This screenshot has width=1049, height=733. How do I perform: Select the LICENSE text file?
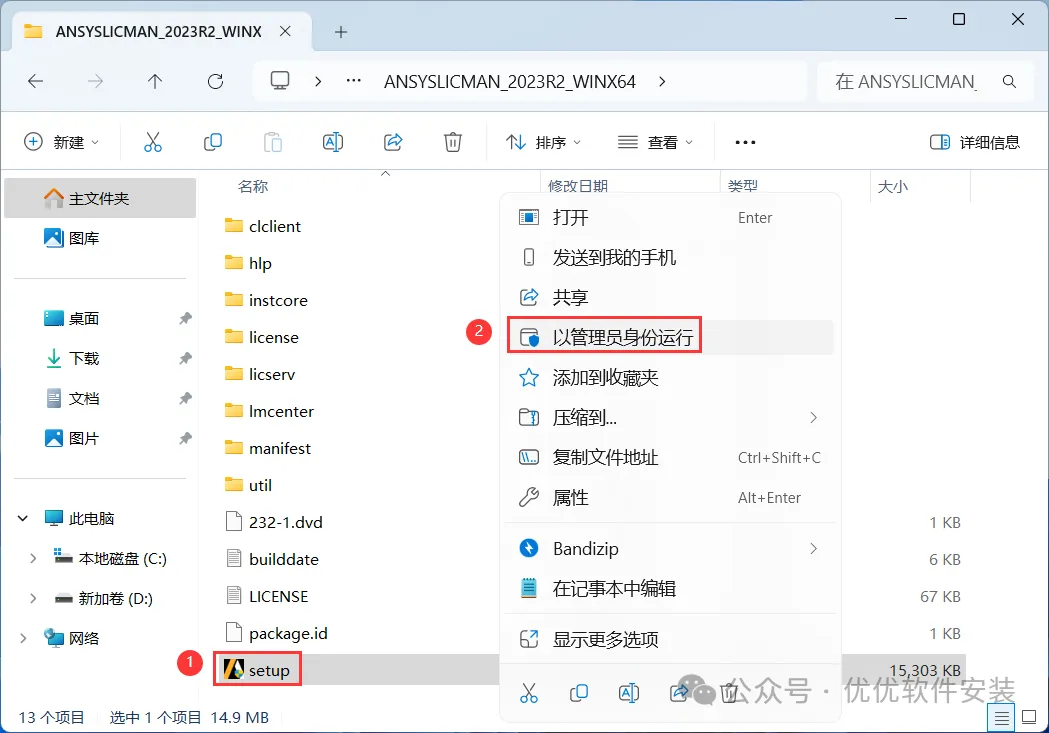click(x=267, y=596)
